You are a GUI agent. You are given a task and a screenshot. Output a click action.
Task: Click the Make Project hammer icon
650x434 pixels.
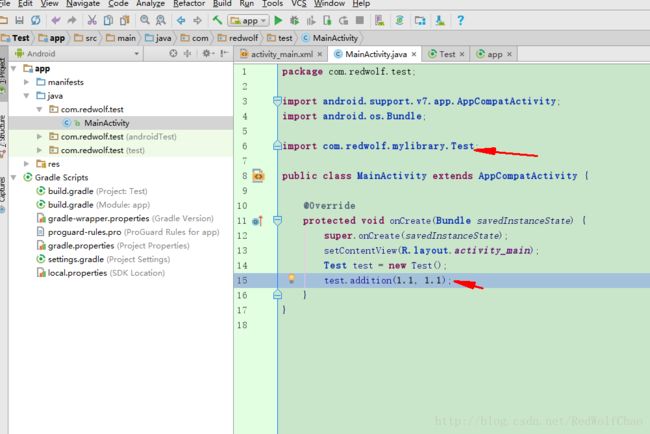(217, 20)
